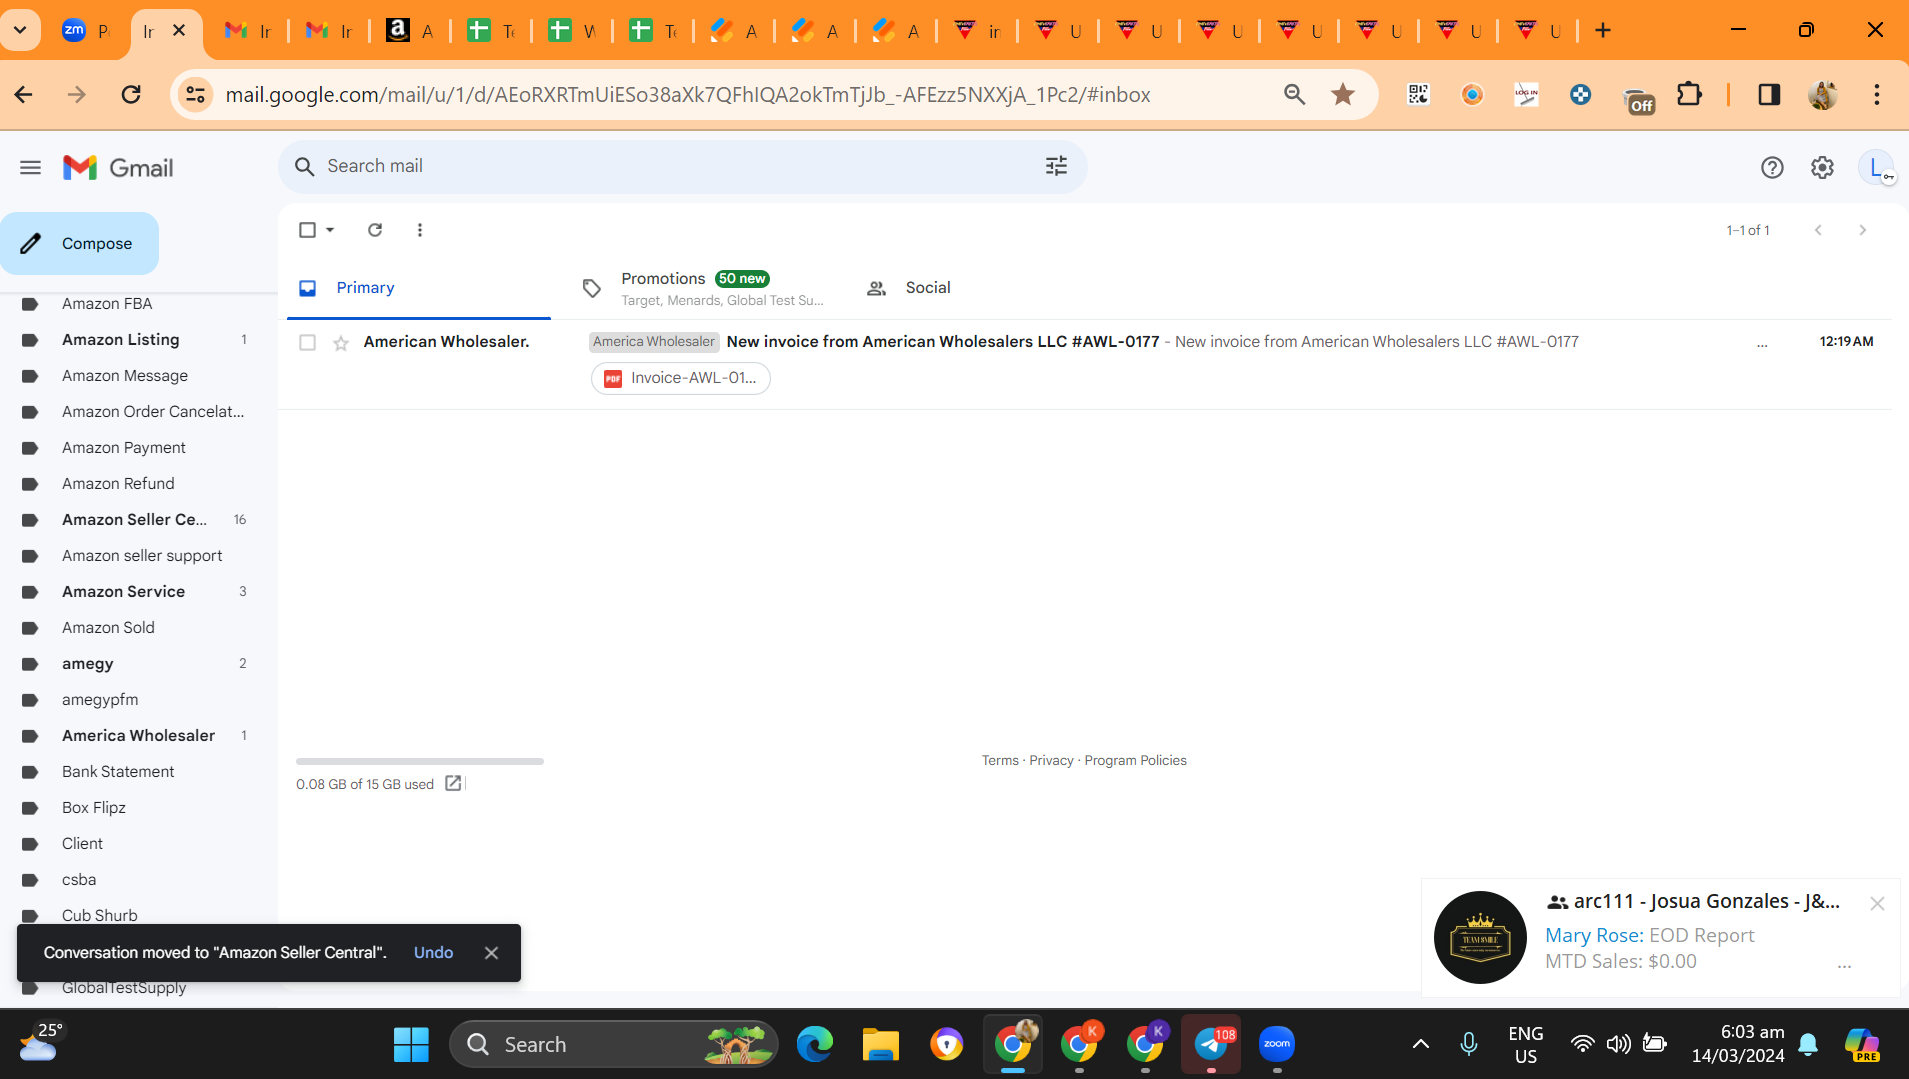Go back in browser history
This screenshot has height=1079, width=1909.
tap(24, 94)
